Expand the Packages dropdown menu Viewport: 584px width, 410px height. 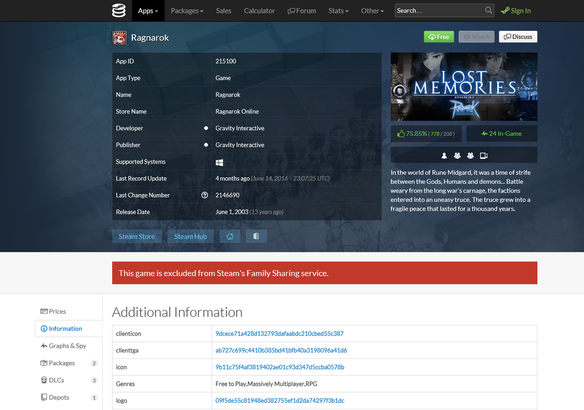187,11
